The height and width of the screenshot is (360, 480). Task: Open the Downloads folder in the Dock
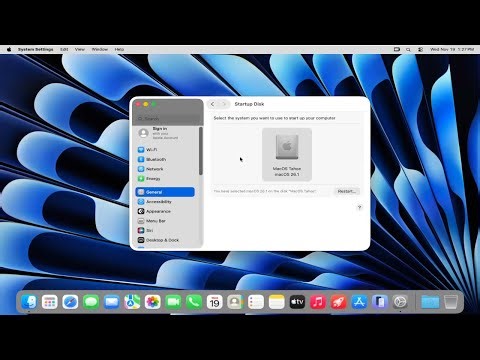[x=430, y=302]
